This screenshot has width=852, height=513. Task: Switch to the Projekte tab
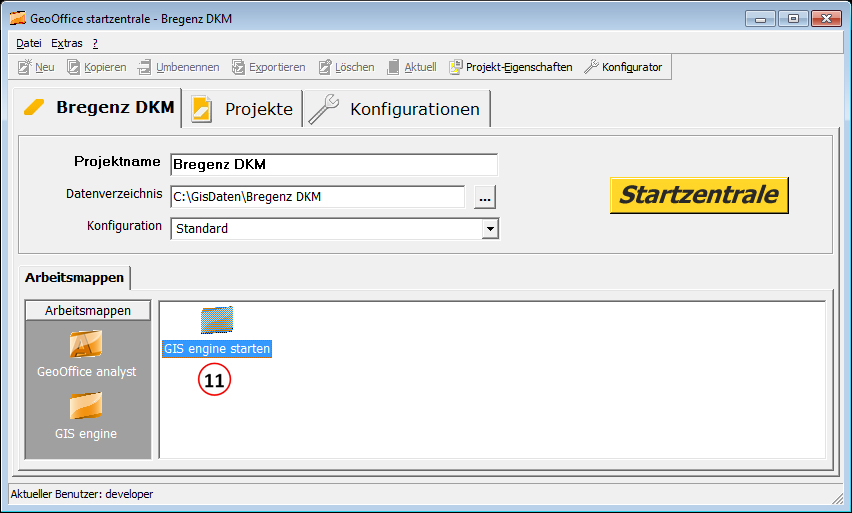pyautogui.click(x=244, y=109)
